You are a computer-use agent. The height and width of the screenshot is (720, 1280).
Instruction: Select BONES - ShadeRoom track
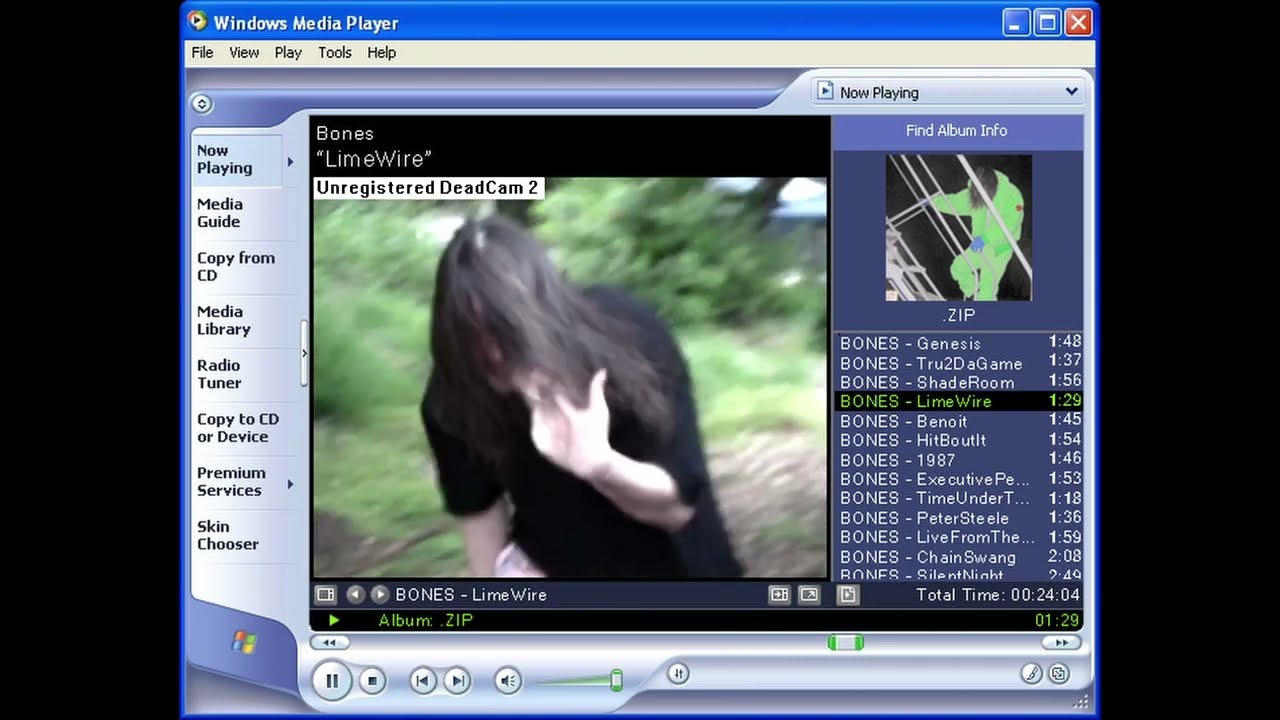(958, 382)
